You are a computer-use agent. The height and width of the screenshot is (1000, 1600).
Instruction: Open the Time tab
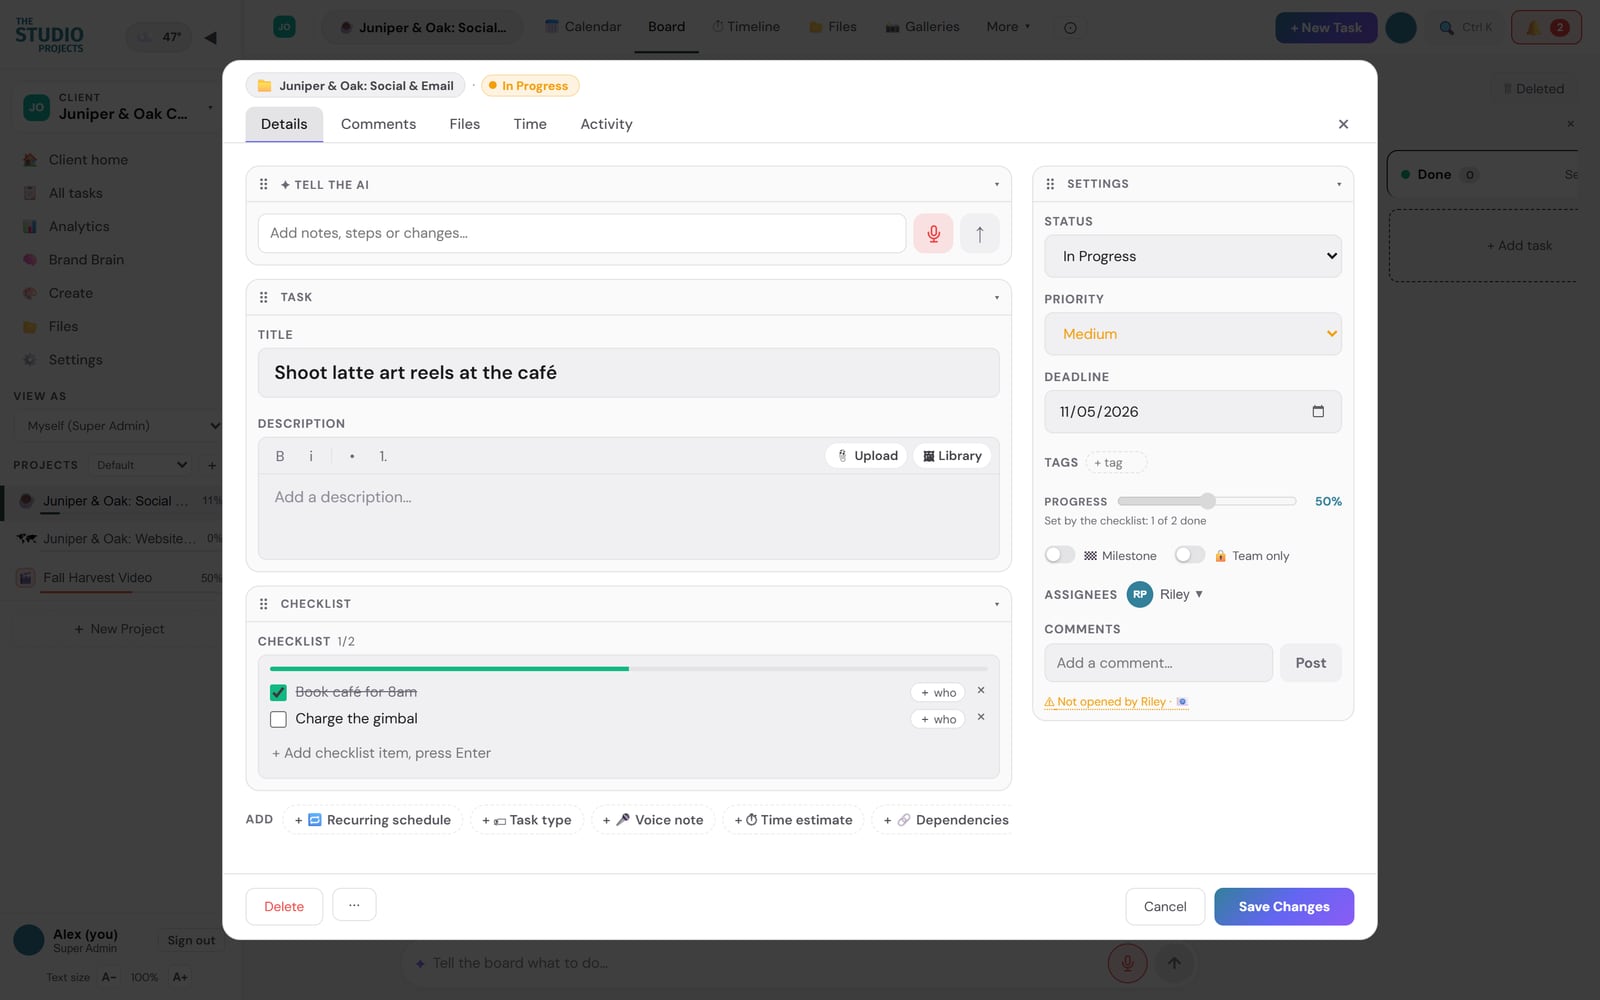pos(530,124)
